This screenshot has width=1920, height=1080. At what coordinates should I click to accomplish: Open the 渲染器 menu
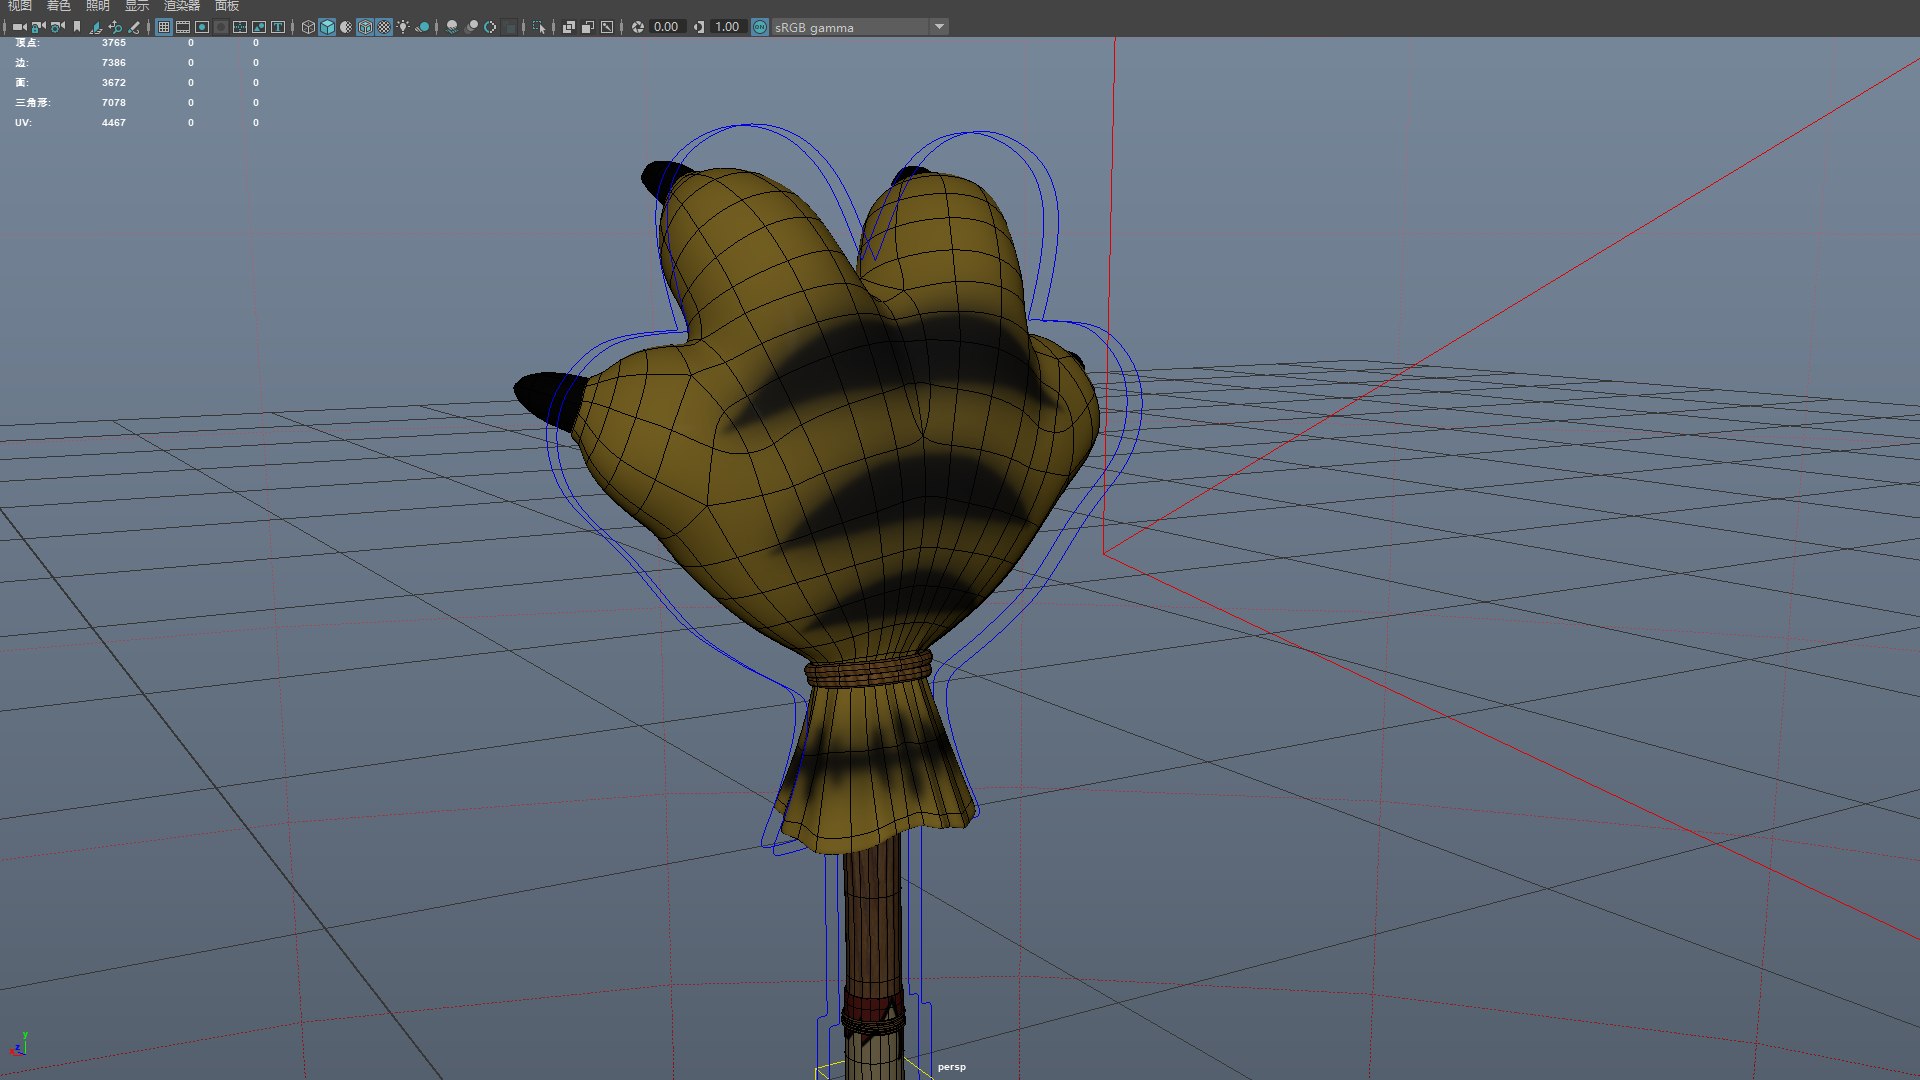[x=182, y=6]
